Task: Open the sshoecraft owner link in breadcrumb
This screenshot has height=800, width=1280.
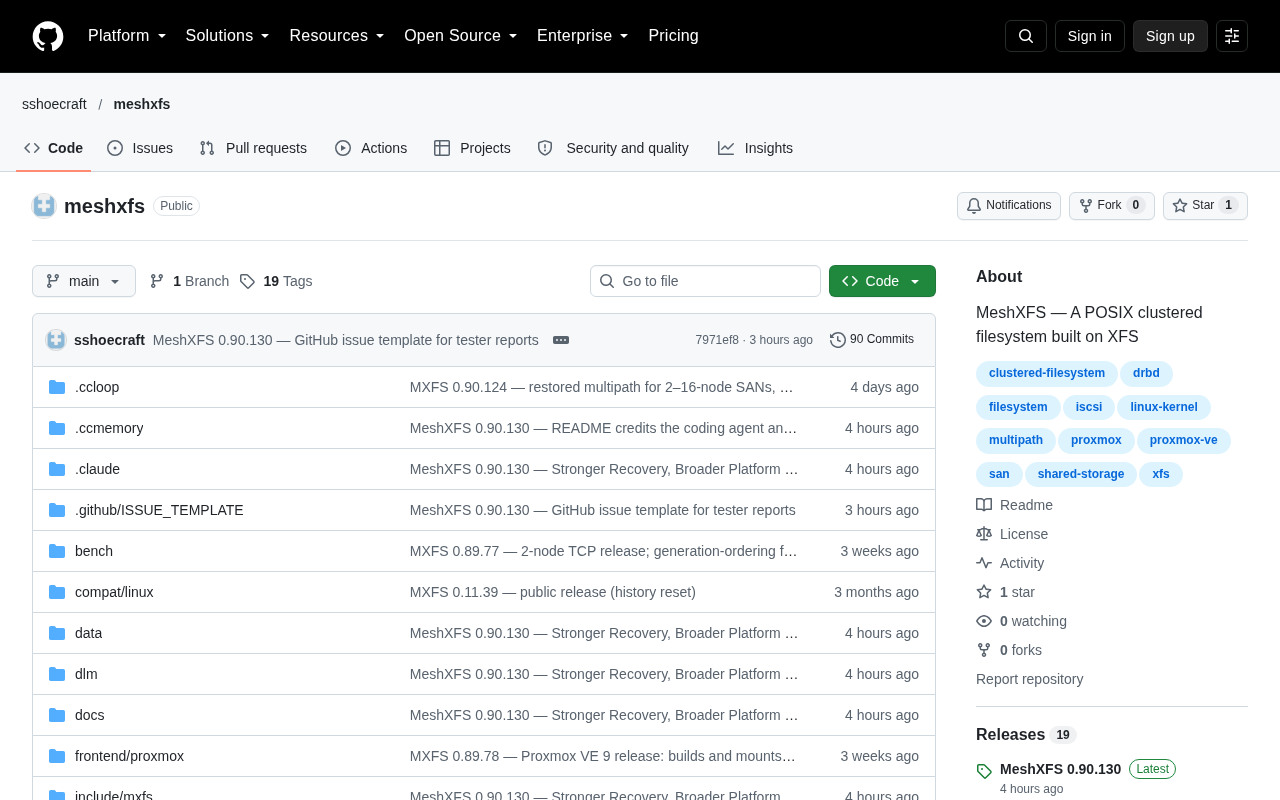Action: point(54,104)
